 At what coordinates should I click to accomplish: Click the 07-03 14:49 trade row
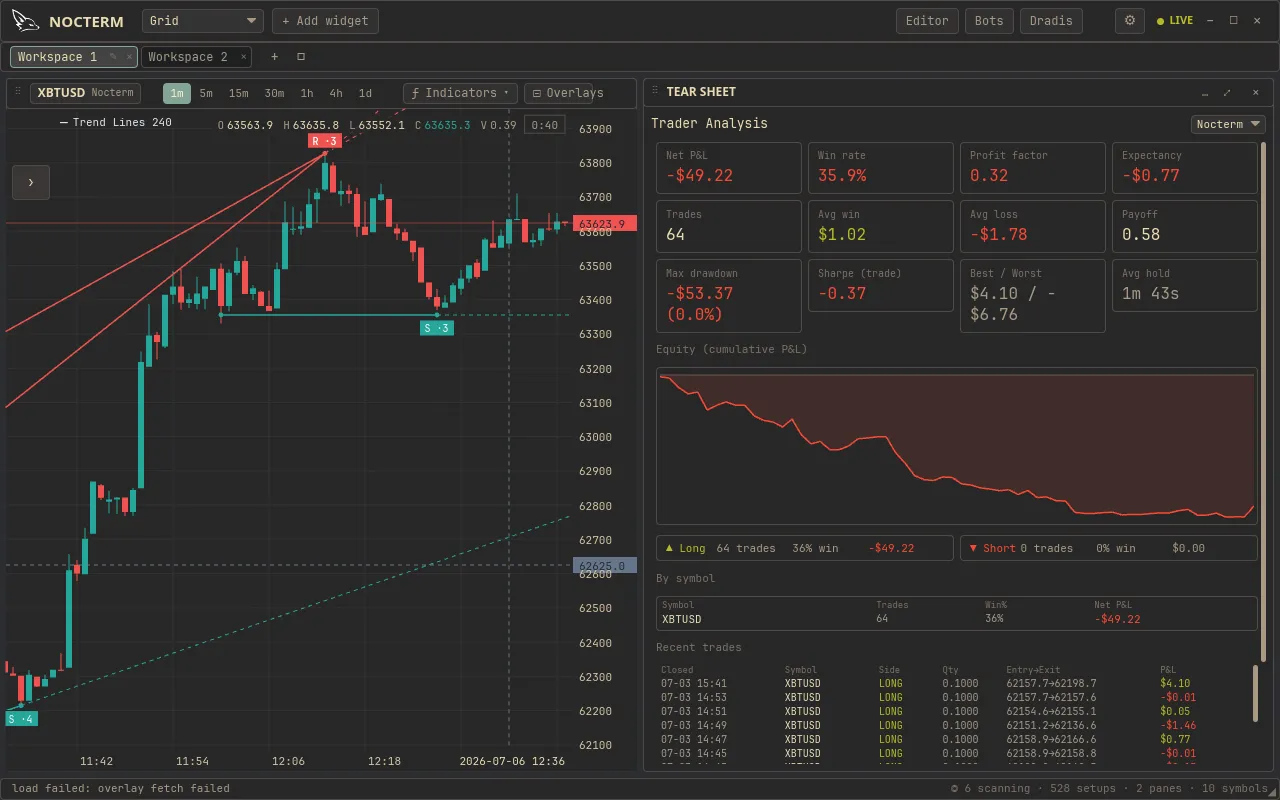click(955, 726)
